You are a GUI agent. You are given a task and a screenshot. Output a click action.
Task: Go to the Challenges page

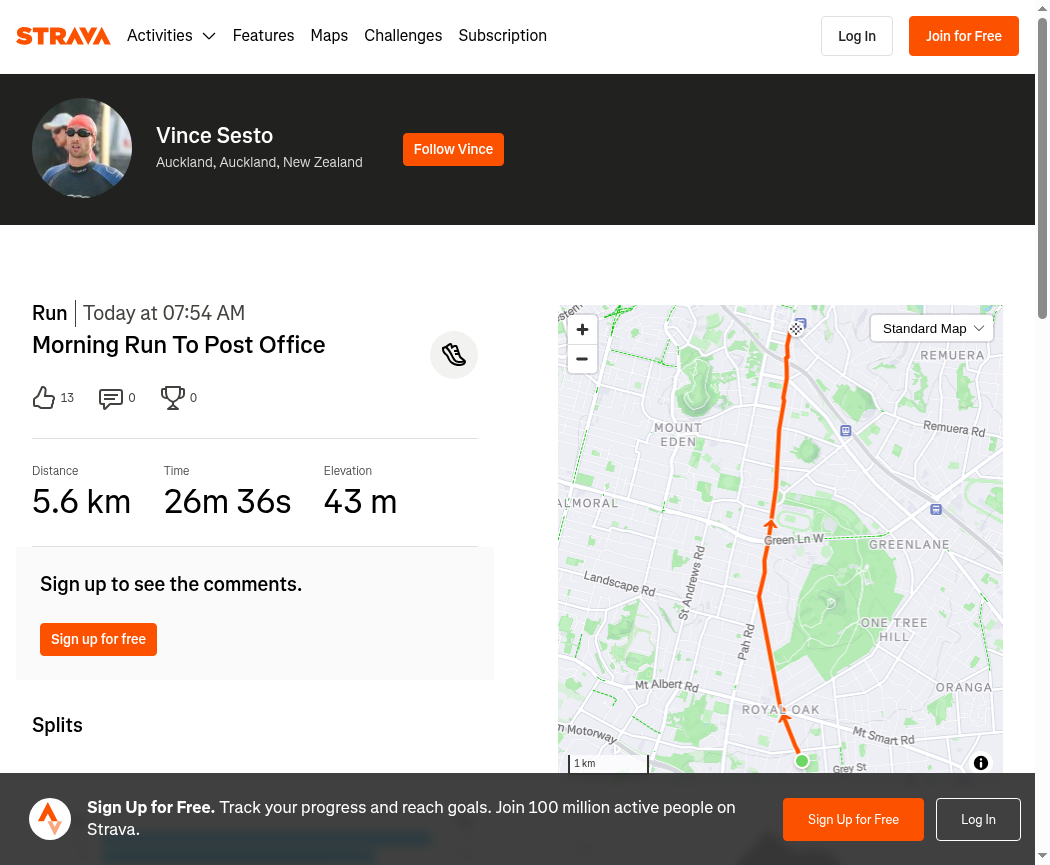click(x=403, y=35)
